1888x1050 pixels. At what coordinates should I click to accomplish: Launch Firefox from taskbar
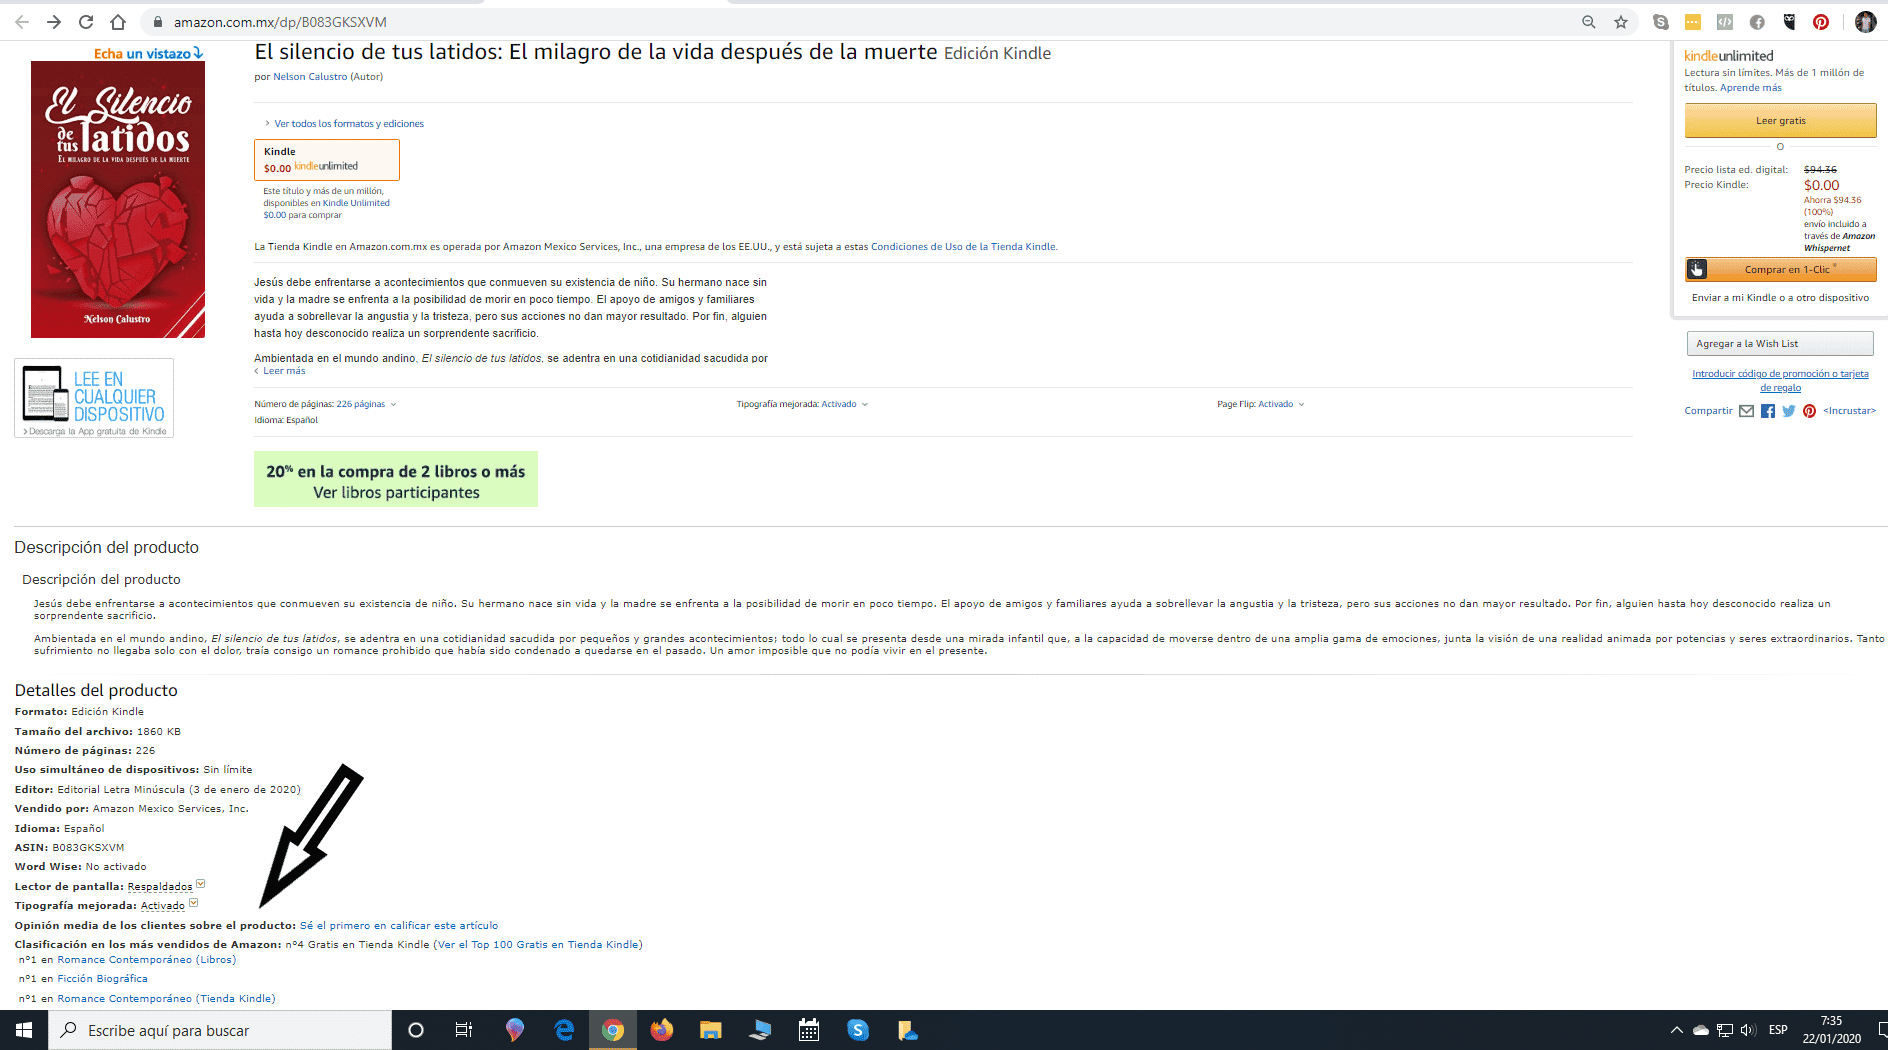click(x=662, y=1030)
